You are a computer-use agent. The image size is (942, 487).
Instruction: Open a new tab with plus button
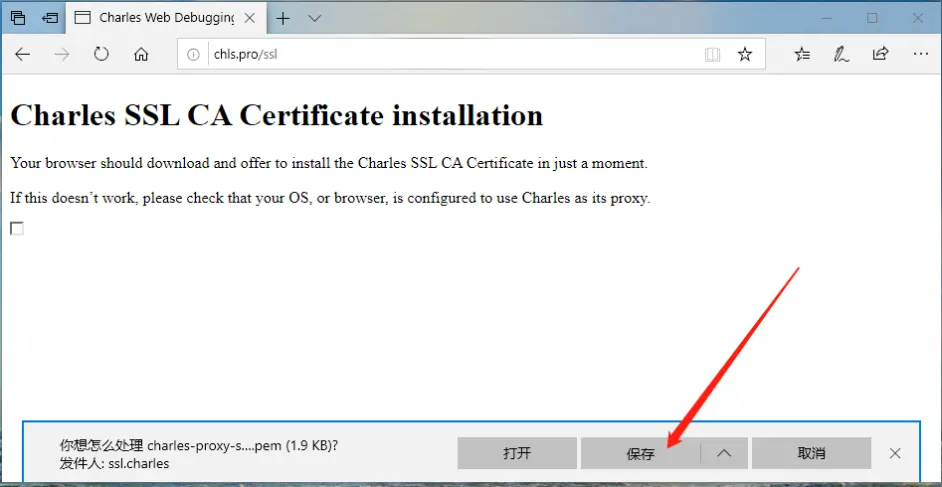click(282, 18)
